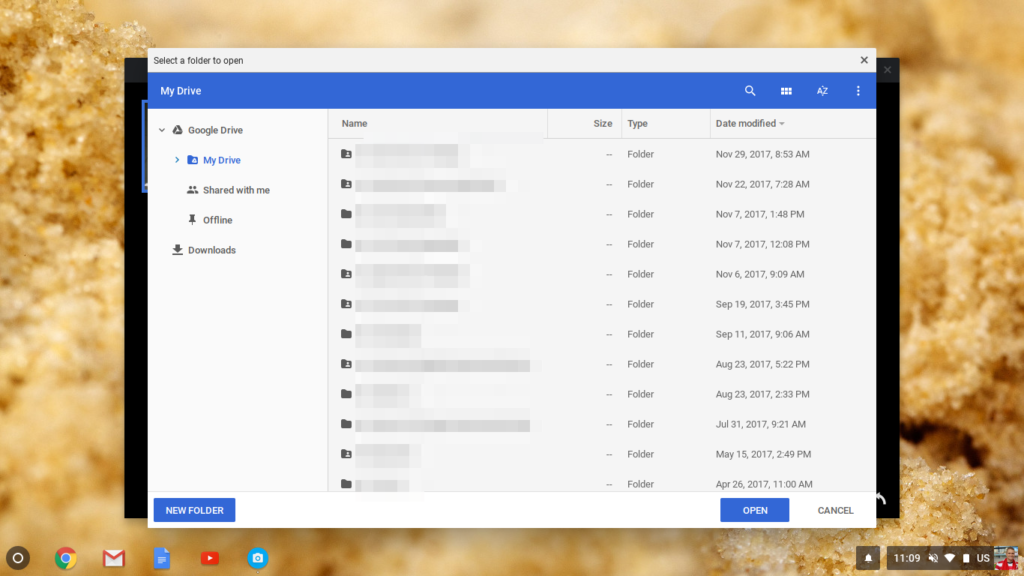Collapse the Google Drive tree entry
Image resolution: width=1024 pixels, height=576 pixels.
click(161, 129)
